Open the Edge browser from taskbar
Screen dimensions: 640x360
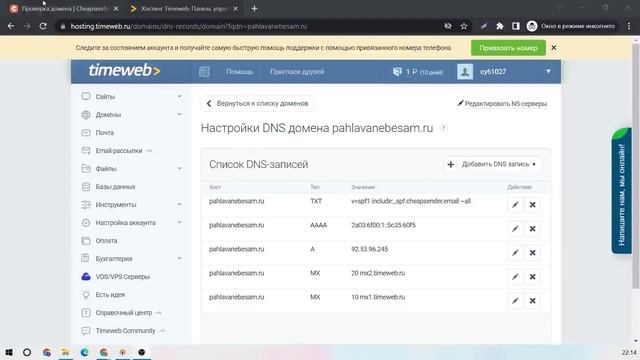[84, 352]
